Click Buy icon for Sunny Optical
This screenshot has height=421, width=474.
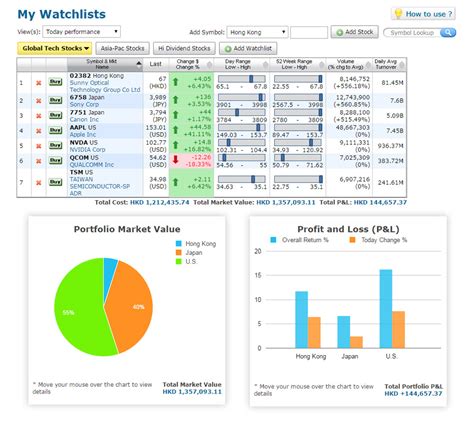(x=55, y=82)
